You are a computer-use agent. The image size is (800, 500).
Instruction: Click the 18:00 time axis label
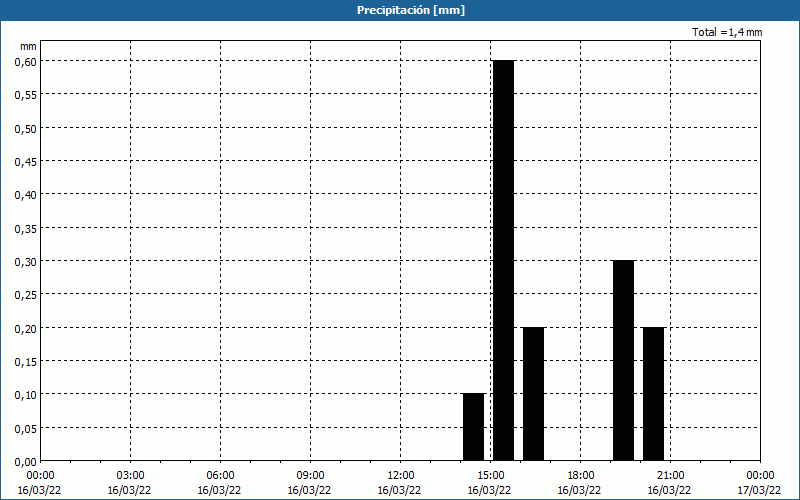(581, 476)
